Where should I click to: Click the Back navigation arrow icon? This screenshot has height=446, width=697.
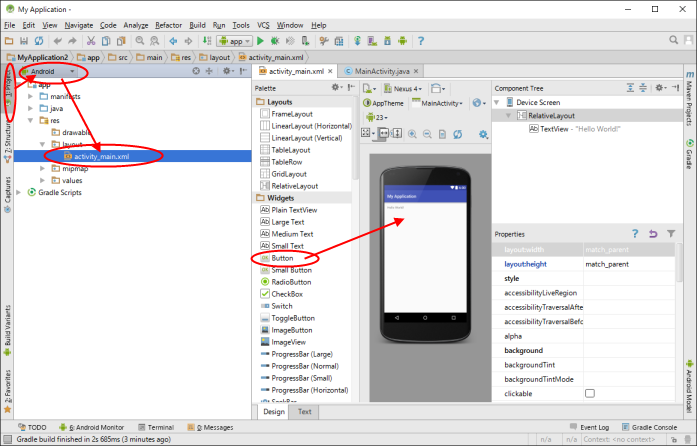(173, 41)
